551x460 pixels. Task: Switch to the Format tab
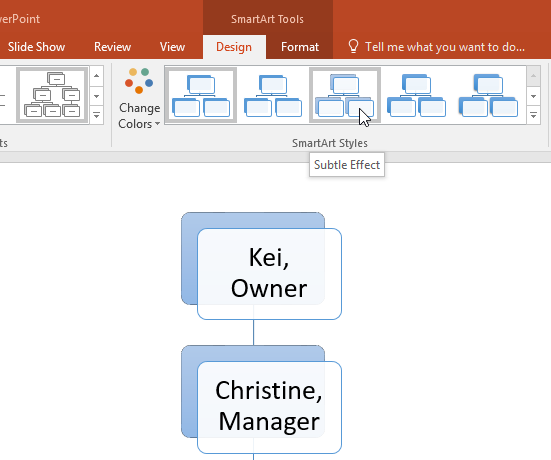pos(300,47)
